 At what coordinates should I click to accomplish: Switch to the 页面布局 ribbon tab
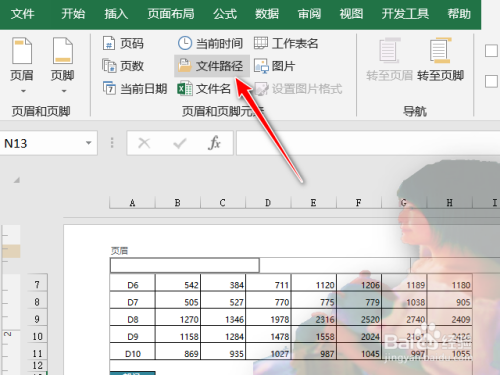click(x=171, y=14)
